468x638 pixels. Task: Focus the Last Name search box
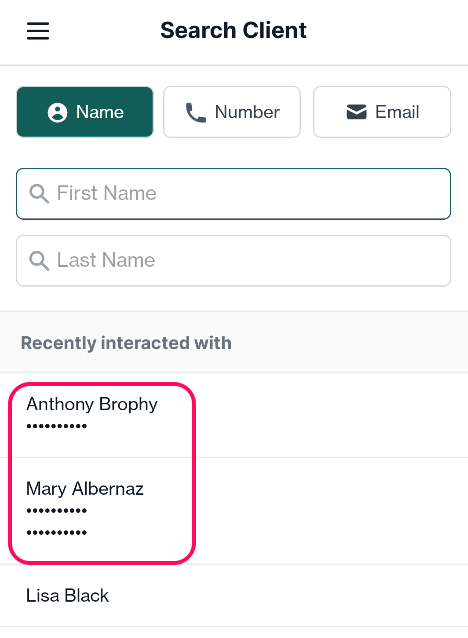pyautogui.click(x=234, y=260)
